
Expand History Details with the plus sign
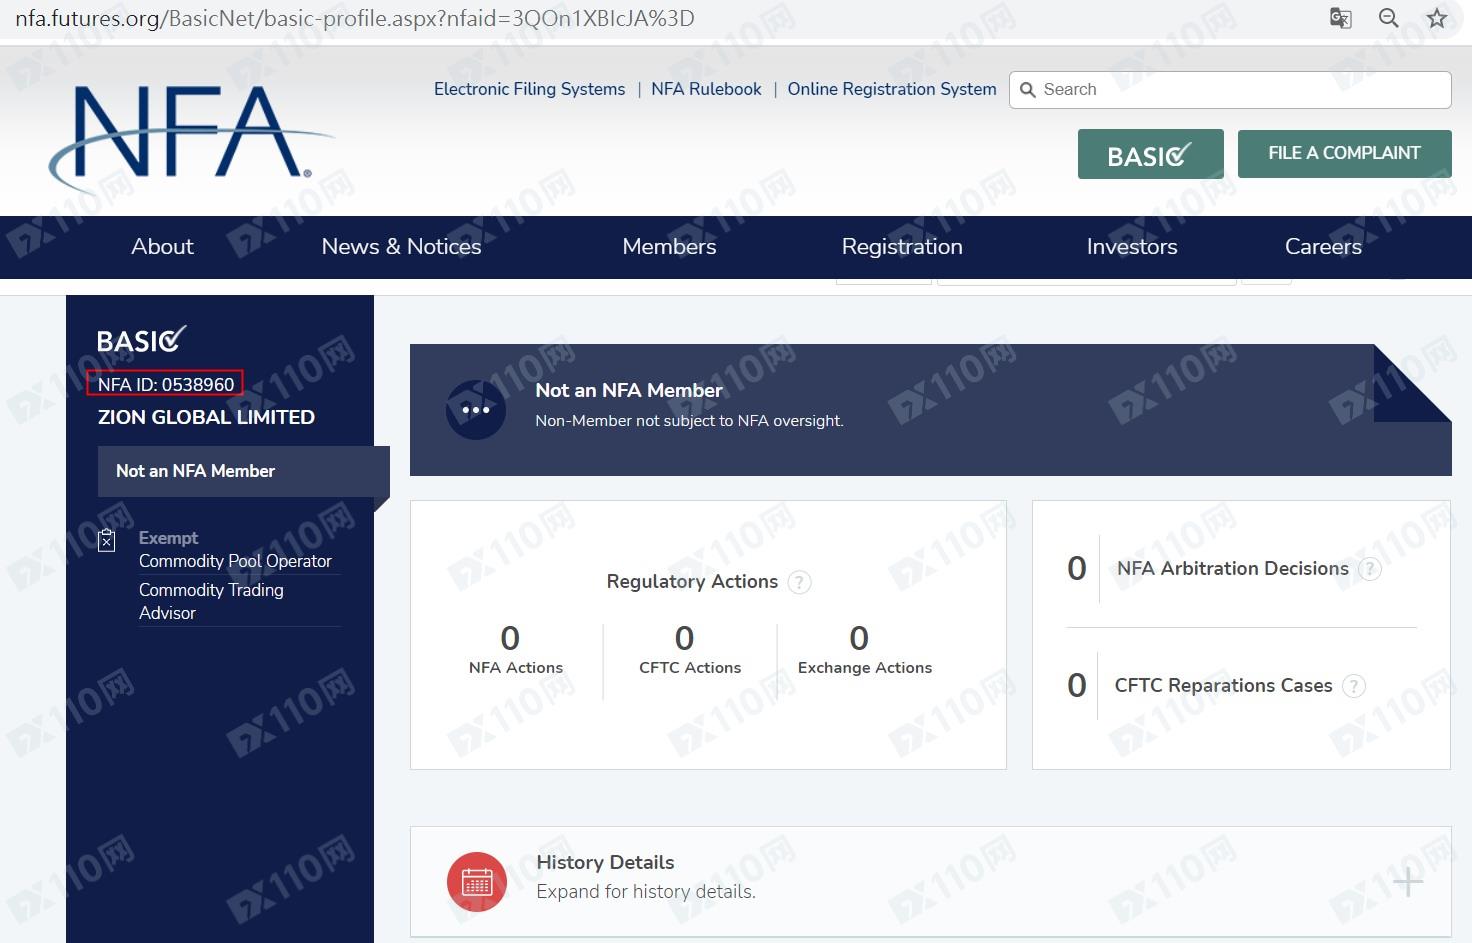(1408, 882)
